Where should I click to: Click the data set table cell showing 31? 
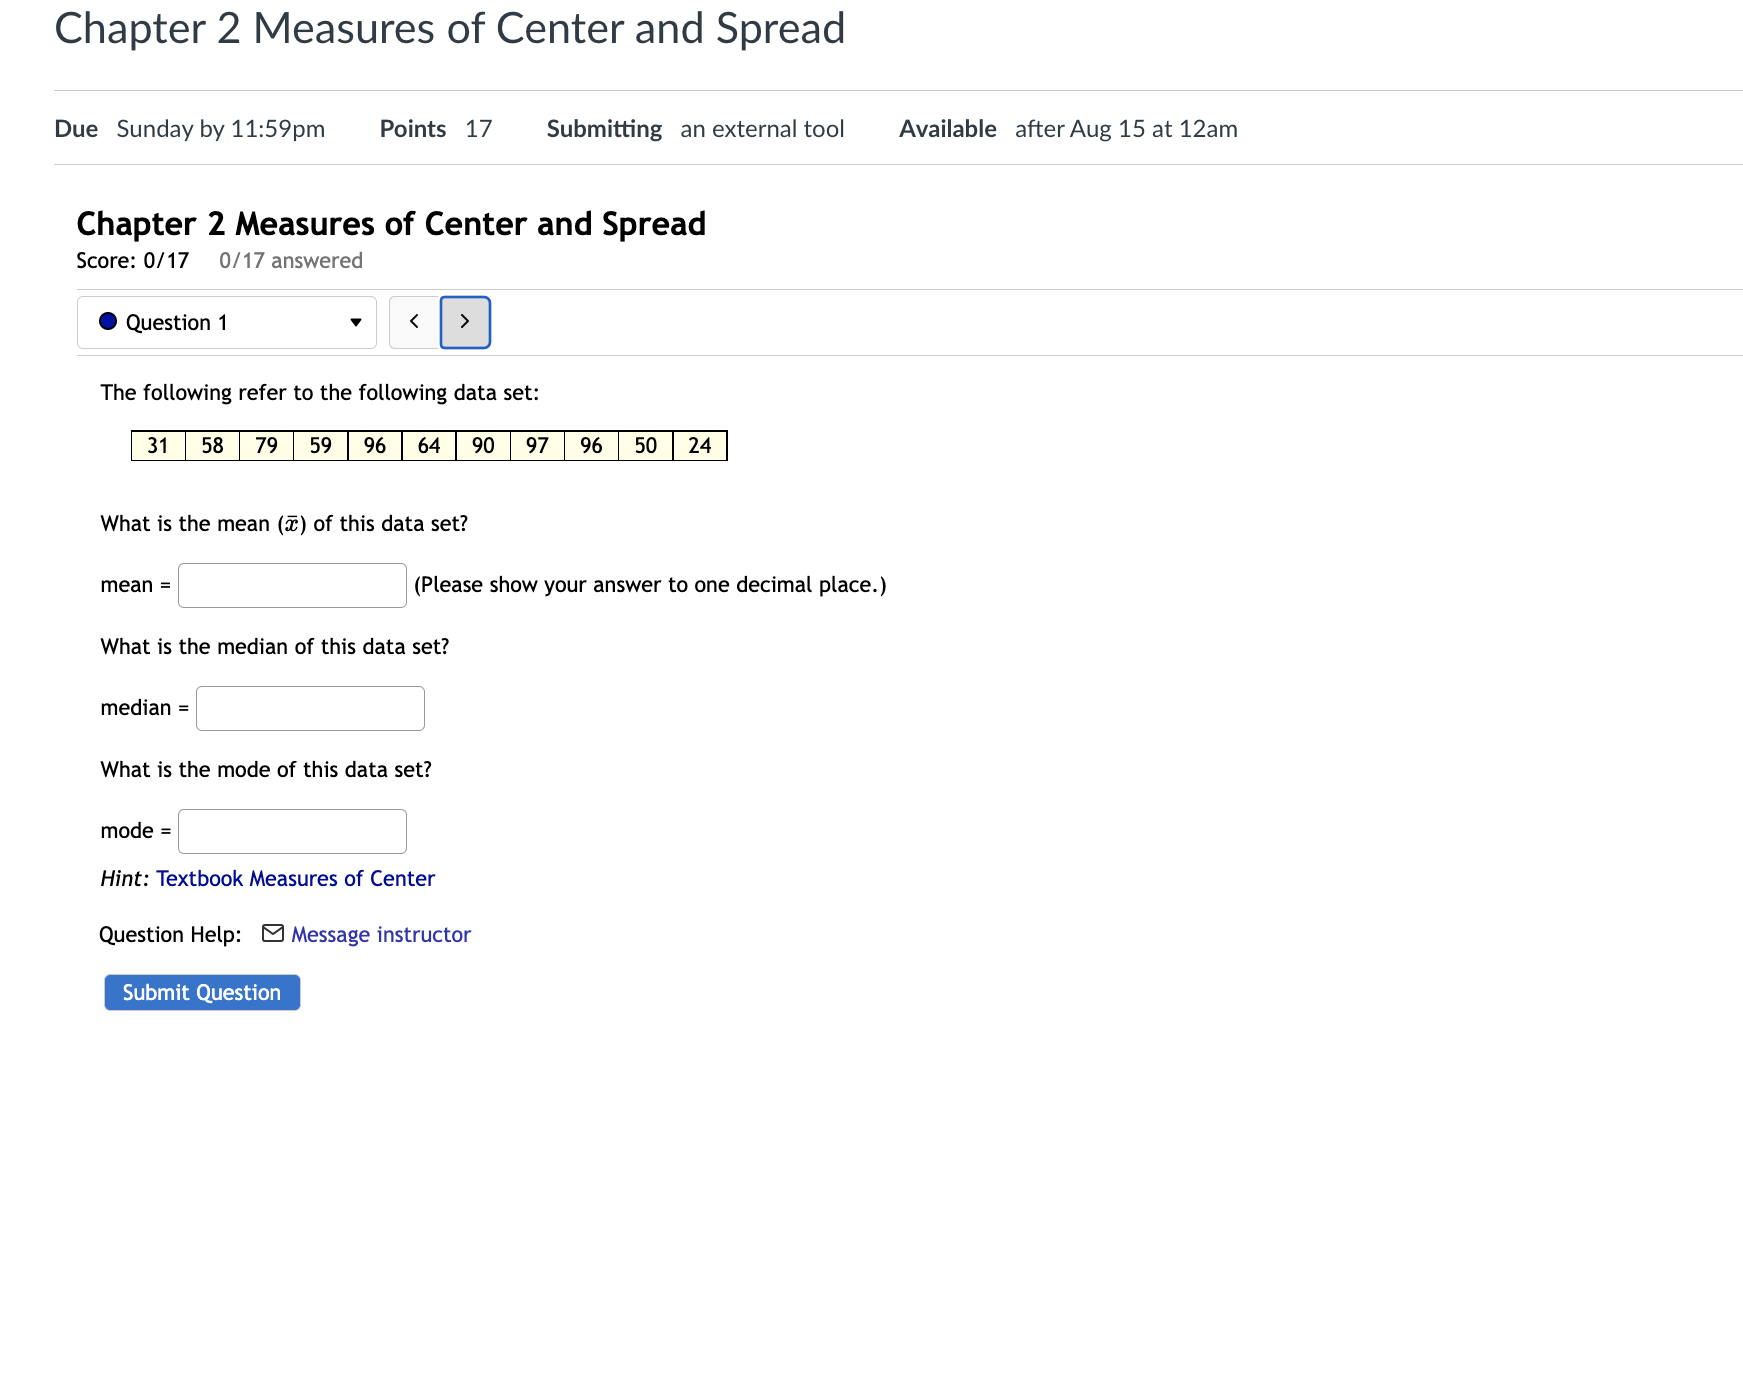coord(157,445)
